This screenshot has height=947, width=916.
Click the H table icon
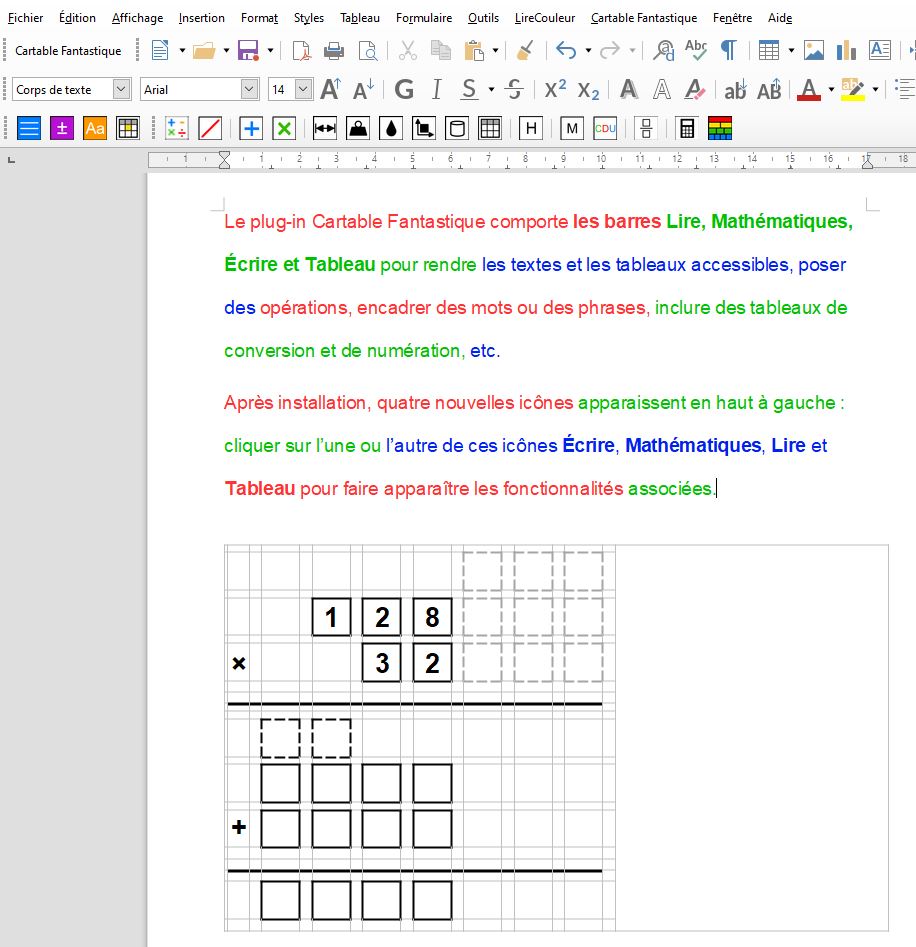[x=531, y=129]
